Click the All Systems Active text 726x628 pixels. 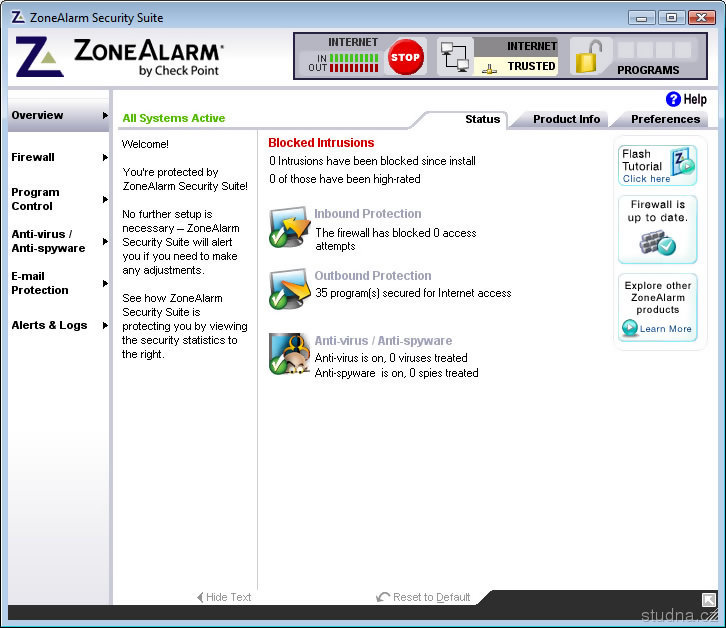click(174, 118)
